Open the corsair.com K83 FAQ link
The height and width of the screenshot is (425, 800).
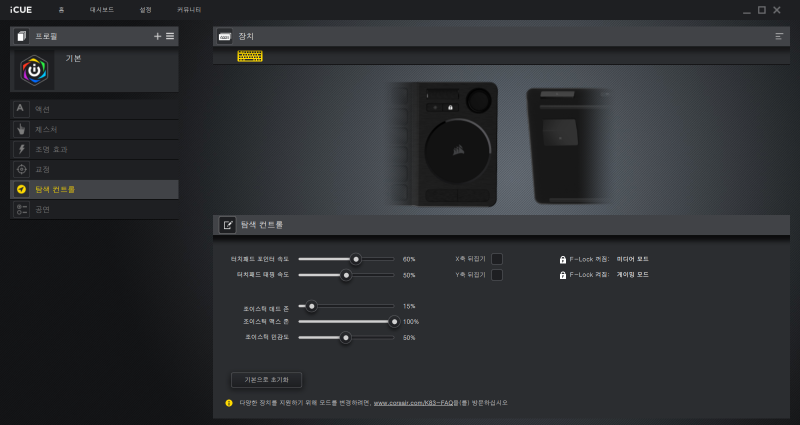pos(413,403)
